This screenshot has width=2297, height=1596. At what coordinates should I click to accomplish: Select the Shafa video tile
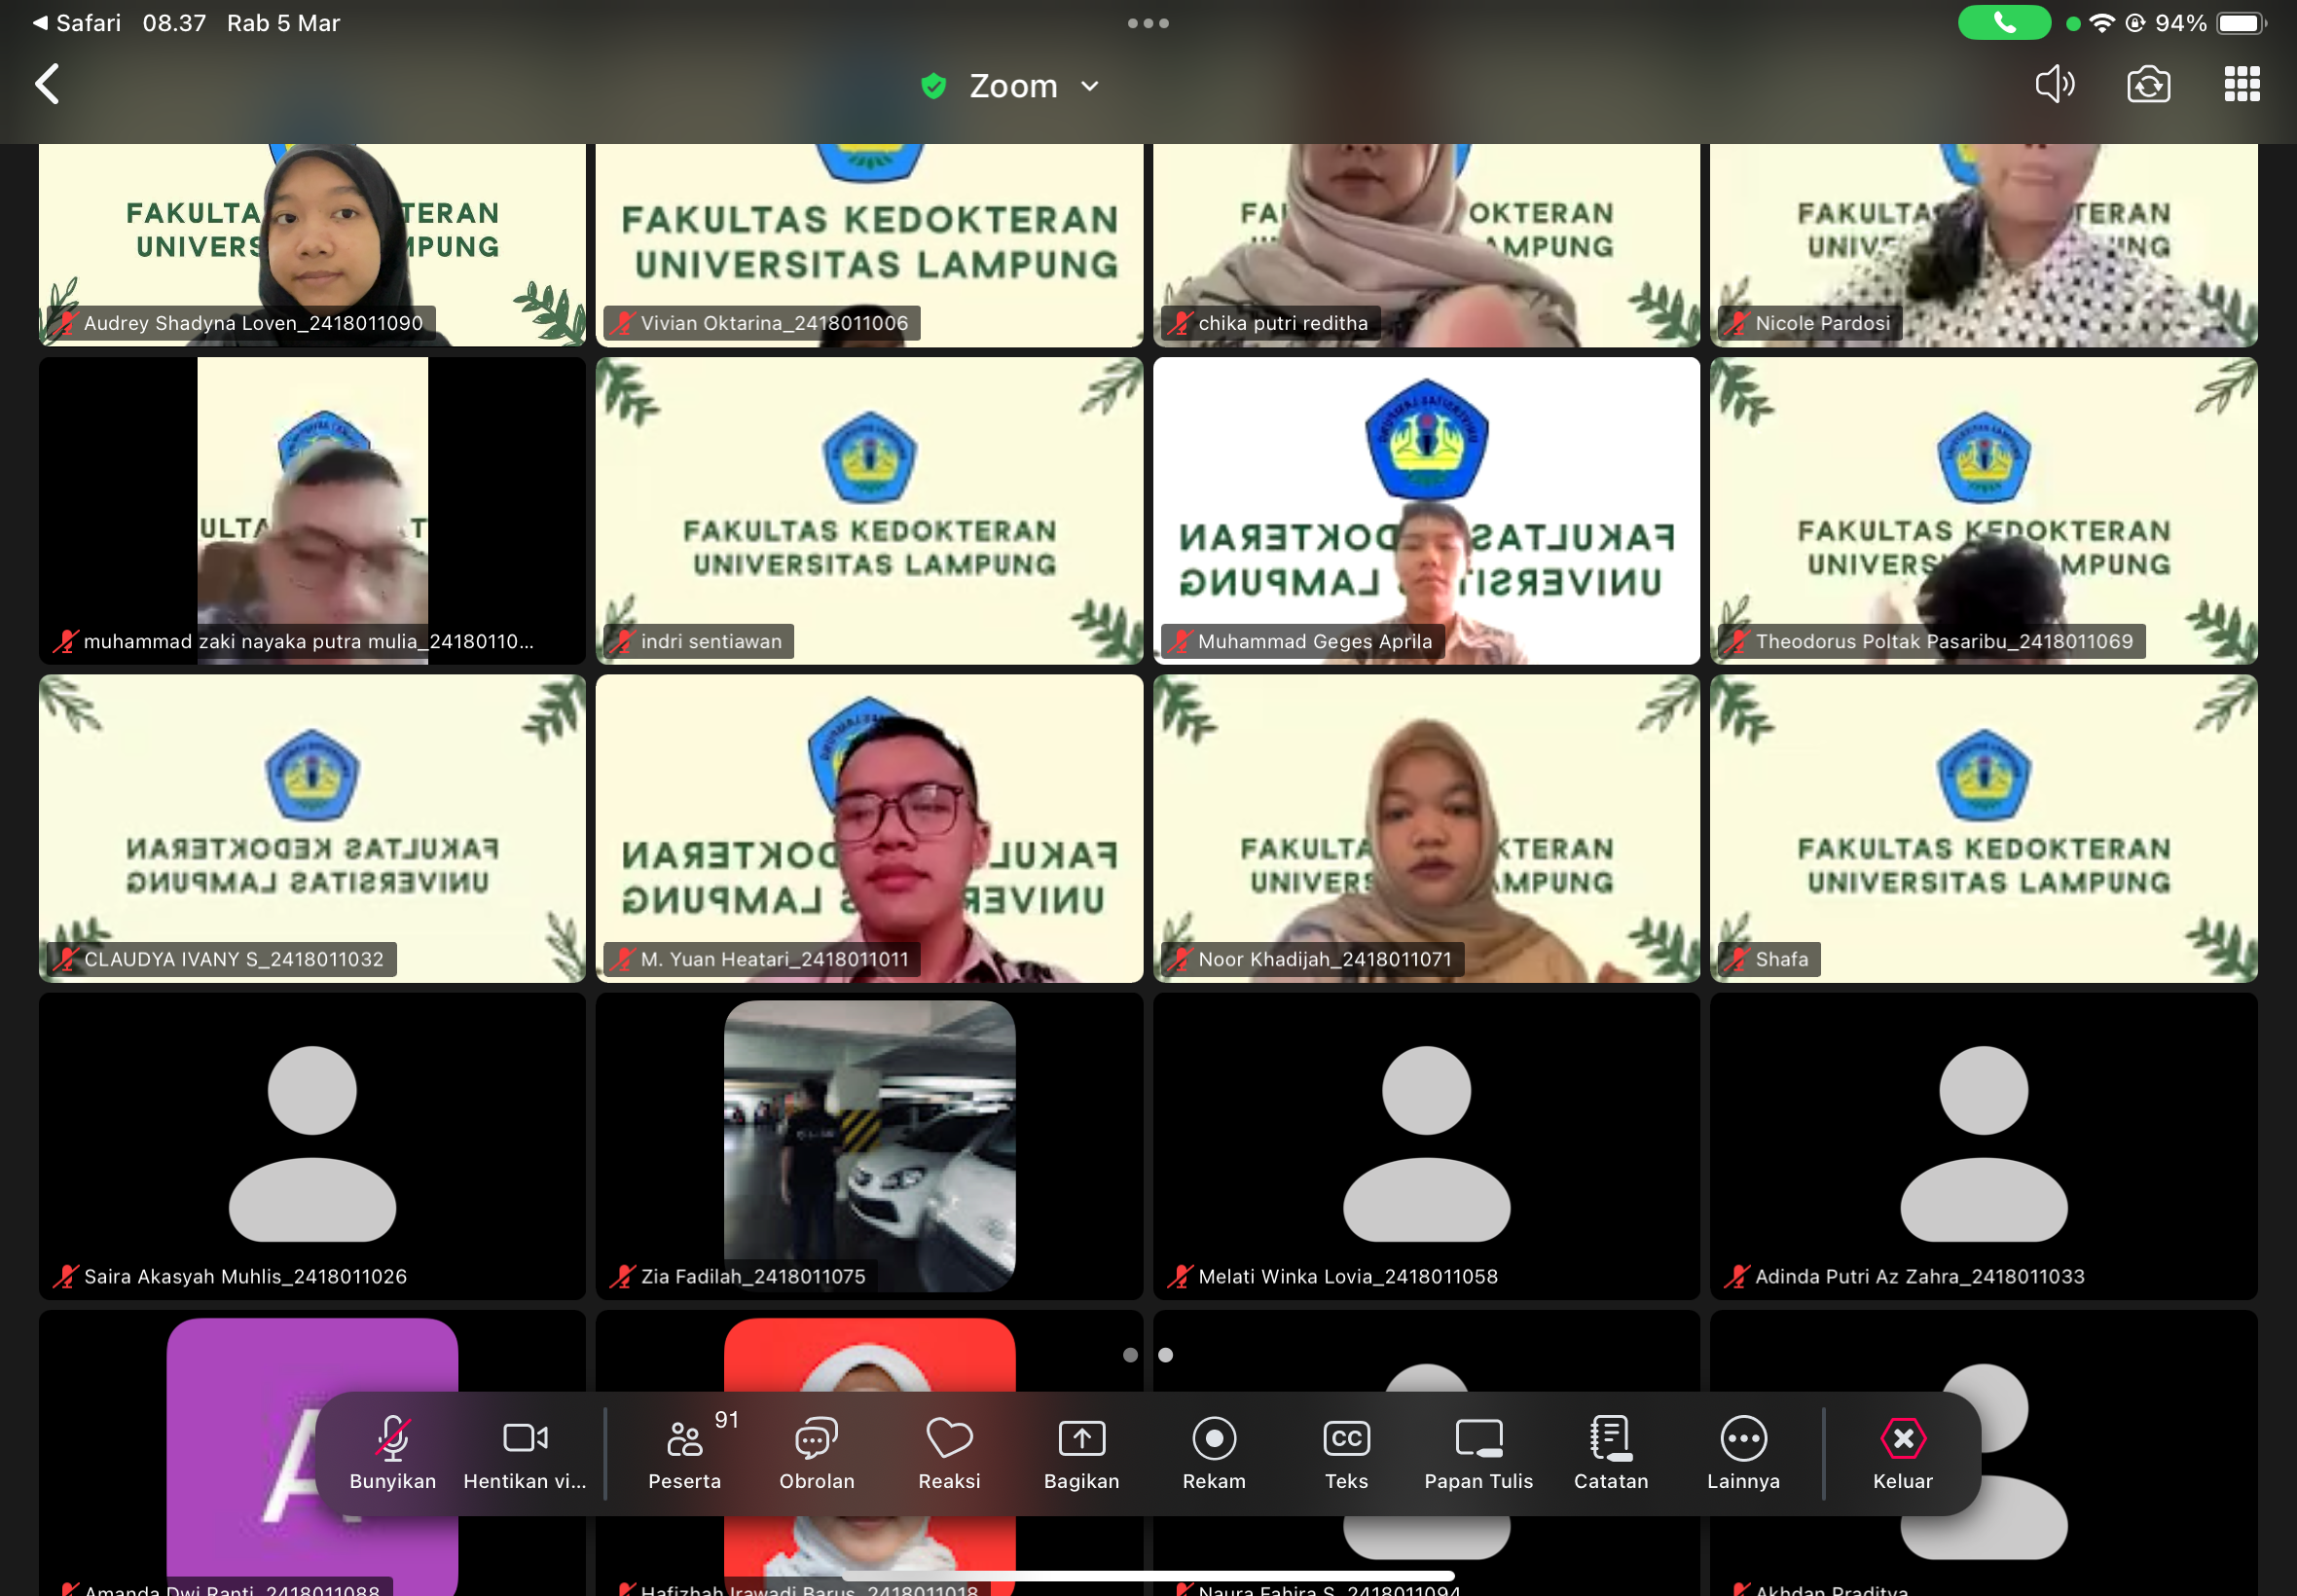click(1983, 828)
